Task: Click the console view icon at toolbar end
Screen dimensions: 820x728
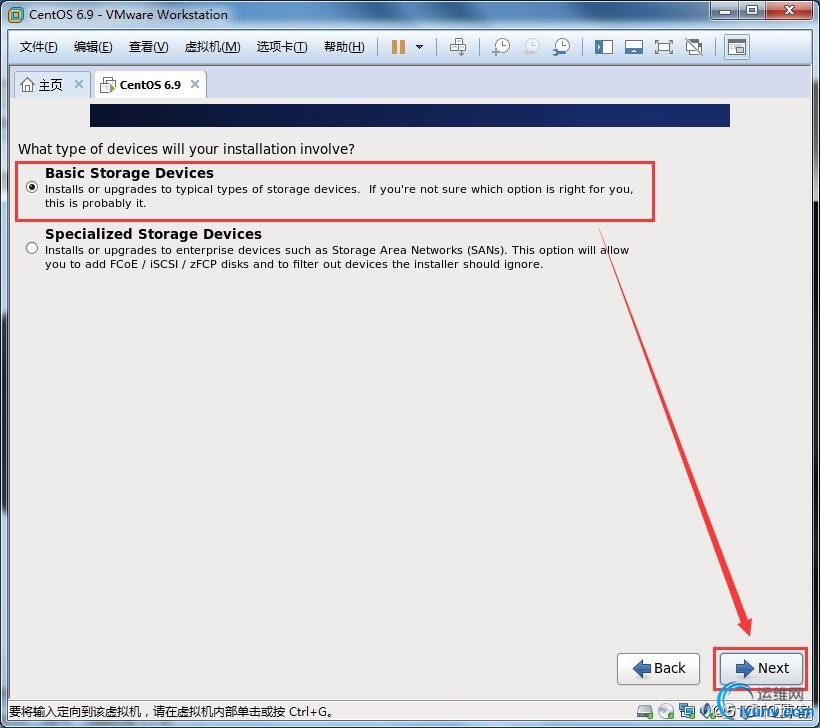Action: [737, 47]
